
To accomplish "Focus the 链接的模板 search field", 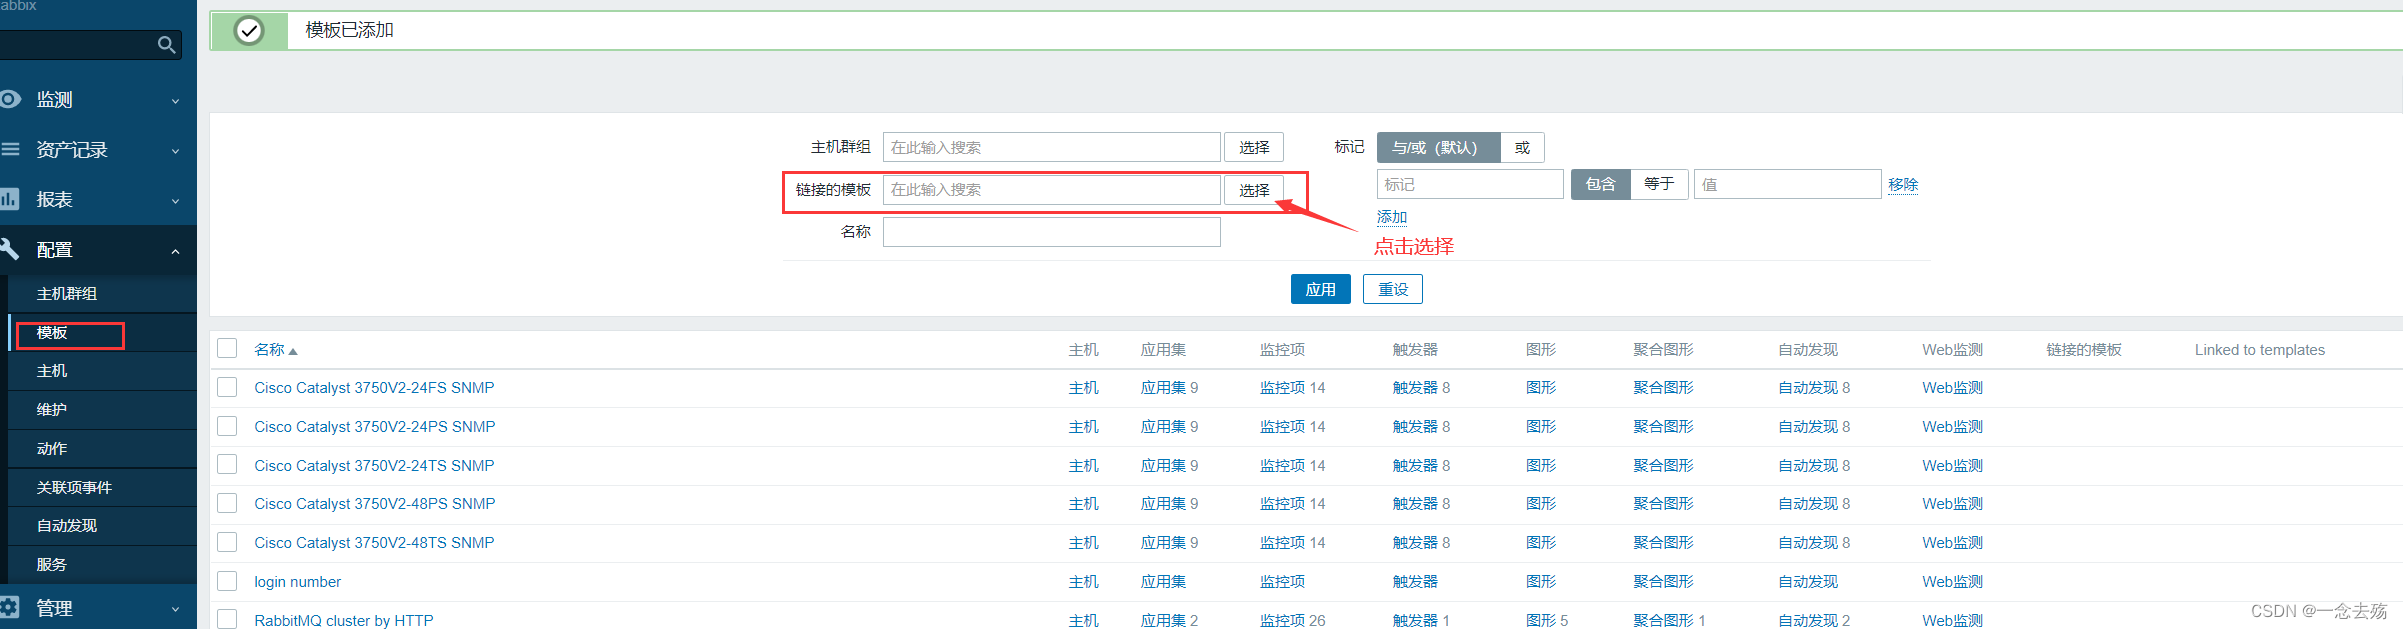I will (x=1052, y=190).
